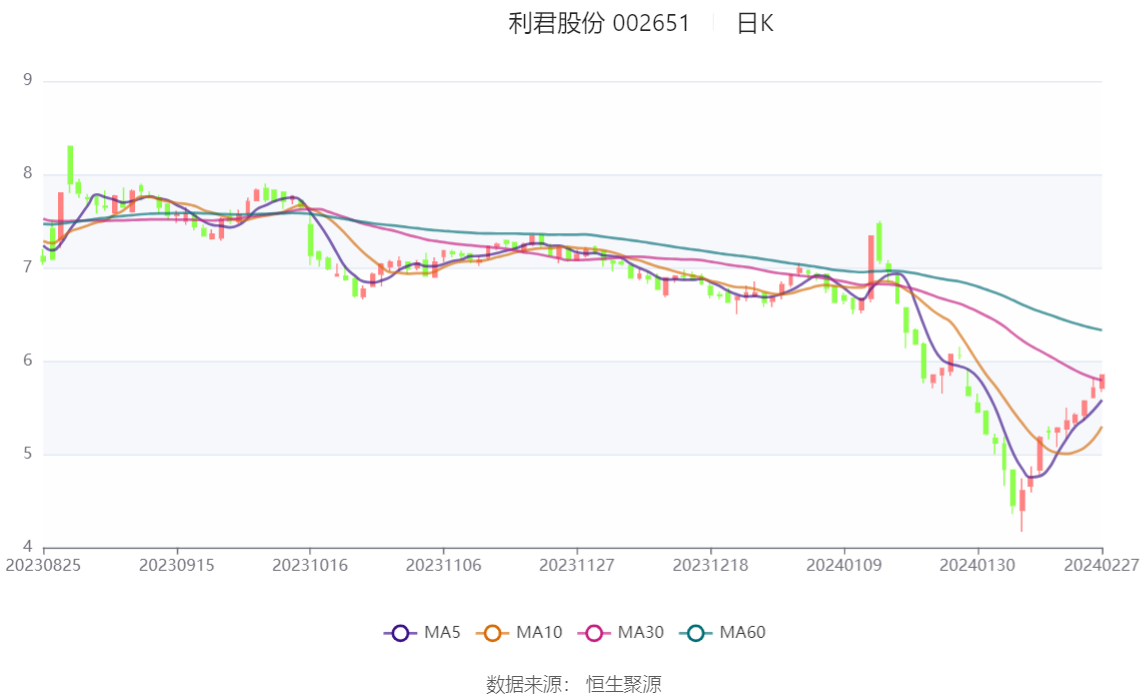The image size is (1148, 699).
Task: Click x-axis date label 20240130
Action: coord(977,565)
